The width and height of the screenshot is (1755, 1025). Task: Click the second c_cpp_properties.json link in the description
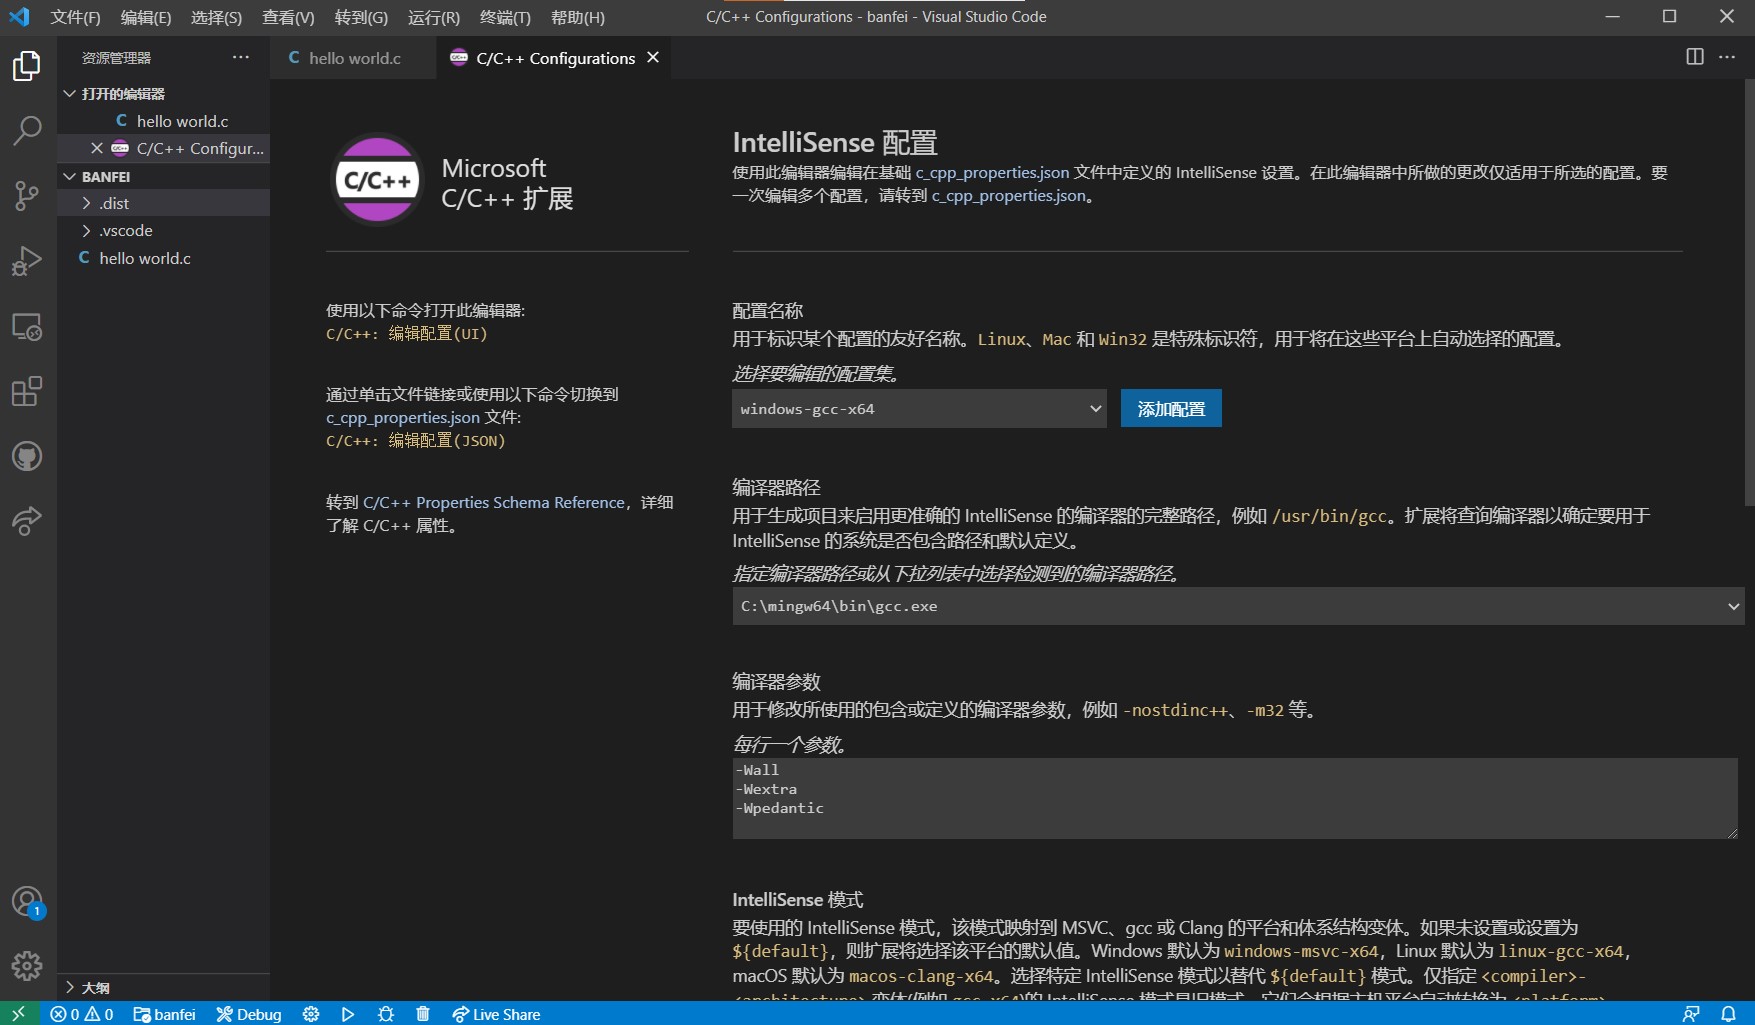tap(1009, 195)
